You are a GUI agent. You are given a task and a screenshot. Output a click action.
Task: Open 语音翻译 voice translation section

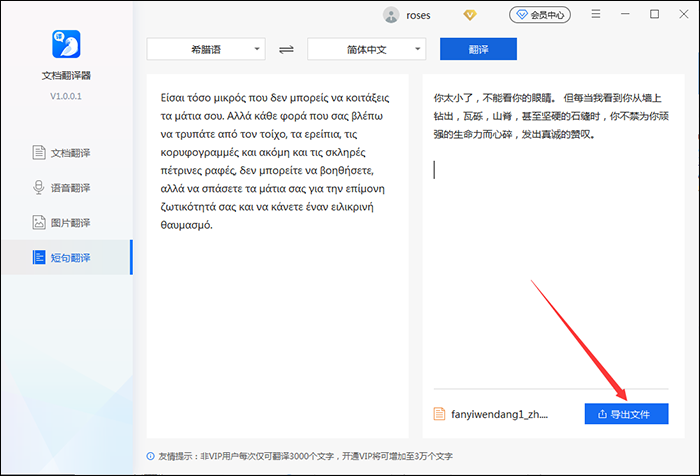point(61,188)
